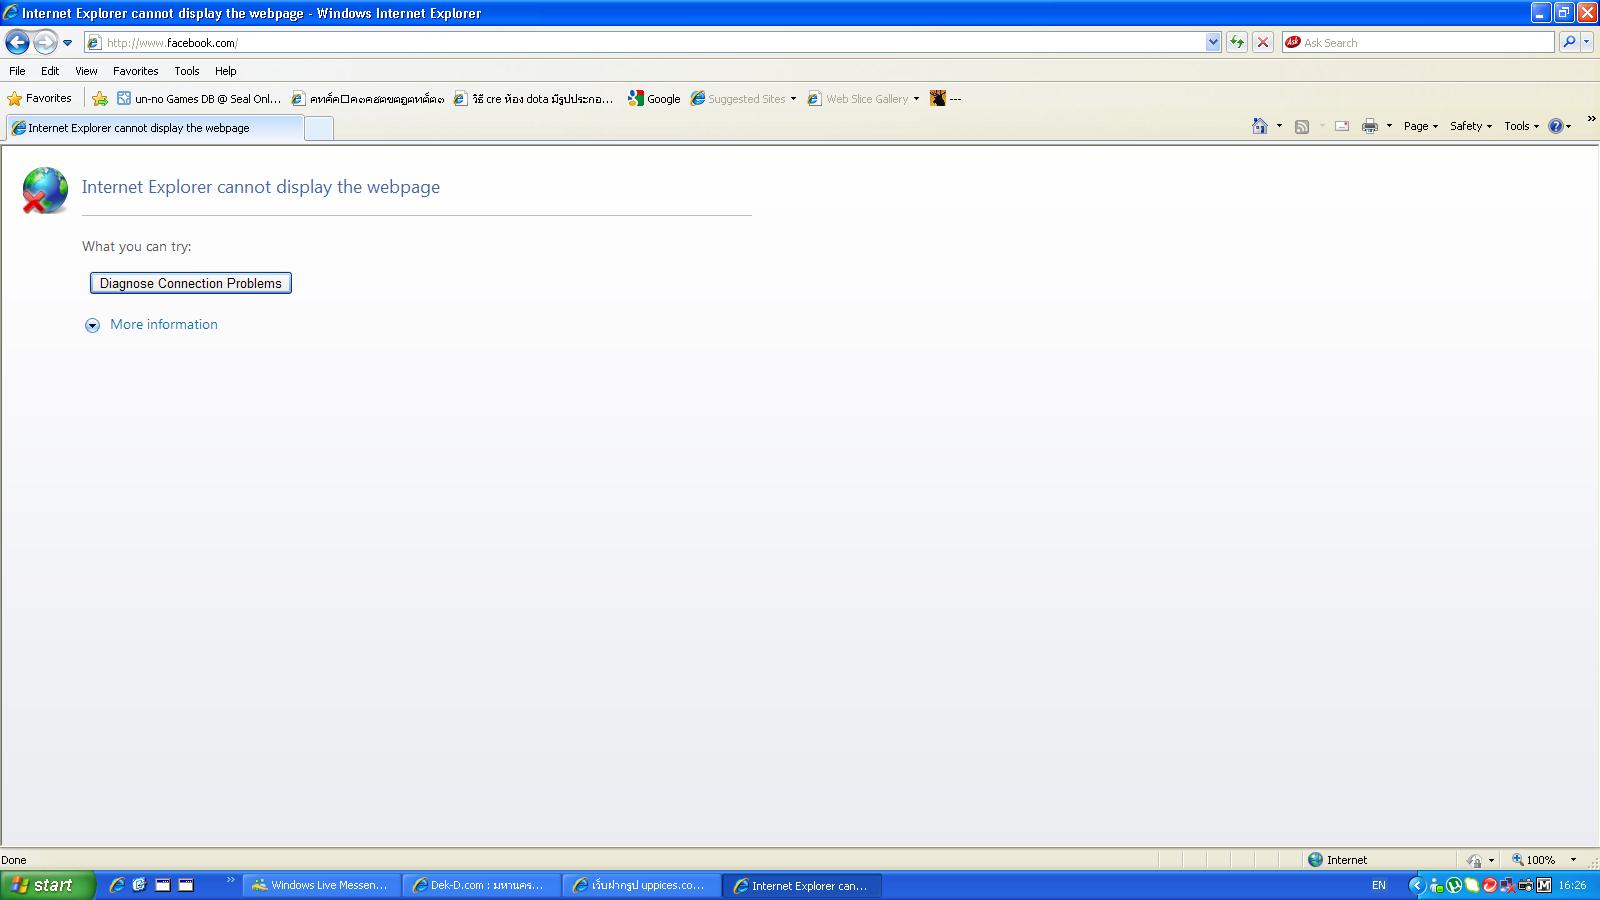Open the Favorites star button
The width and height of the screenshot is (1600, 900).
coord(40,98)
